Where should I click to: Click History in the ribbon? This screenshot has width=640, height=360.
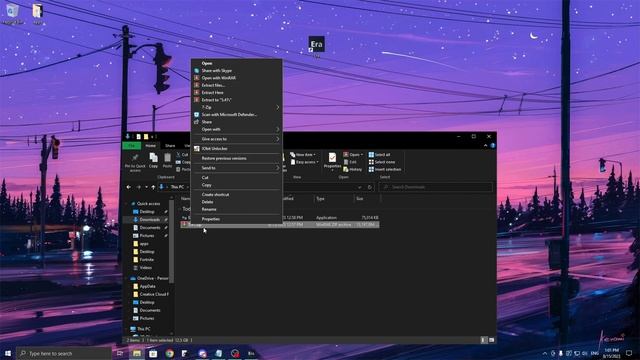(352, 169)
